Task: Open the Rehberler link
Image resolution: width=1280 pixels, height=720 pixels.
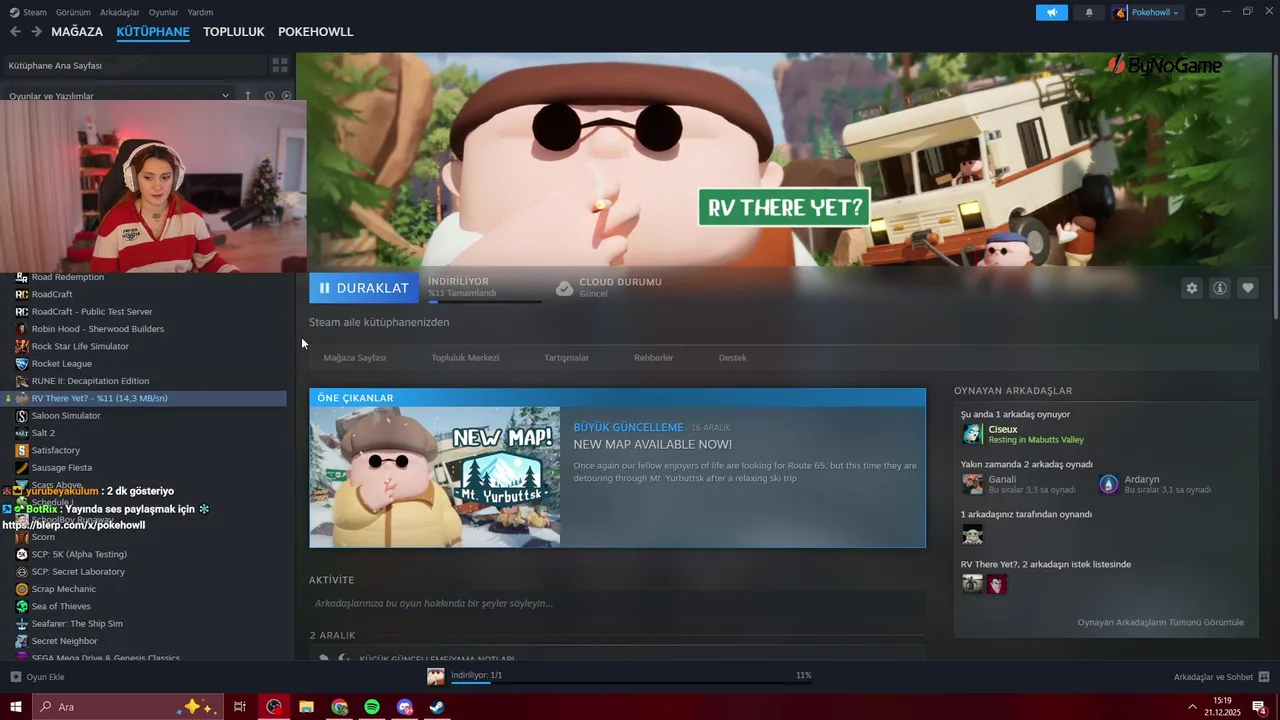Action: [654, 357]
